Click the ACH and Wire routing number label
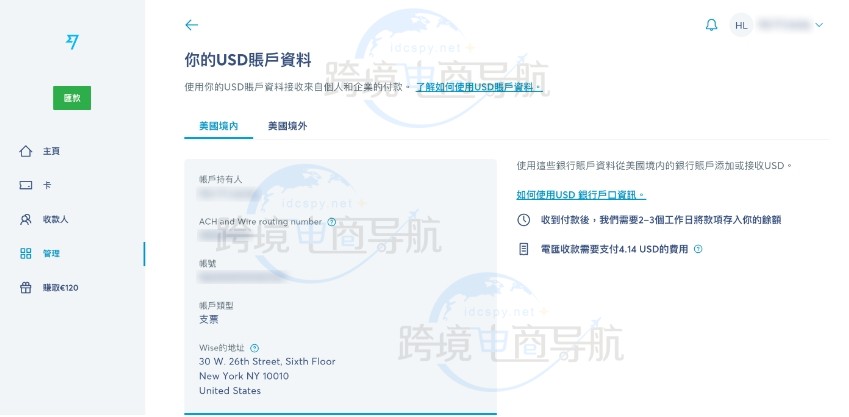This screenshot has height=417, width=849. coord(260,221)
